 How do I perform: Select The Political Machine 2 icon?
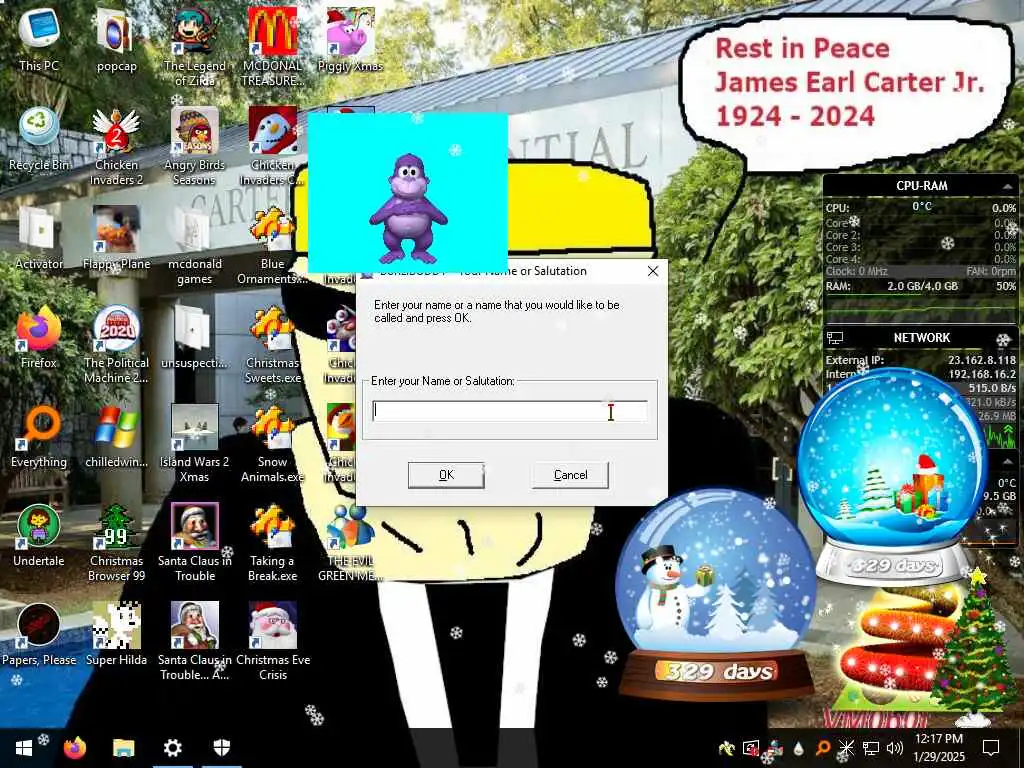116,345
